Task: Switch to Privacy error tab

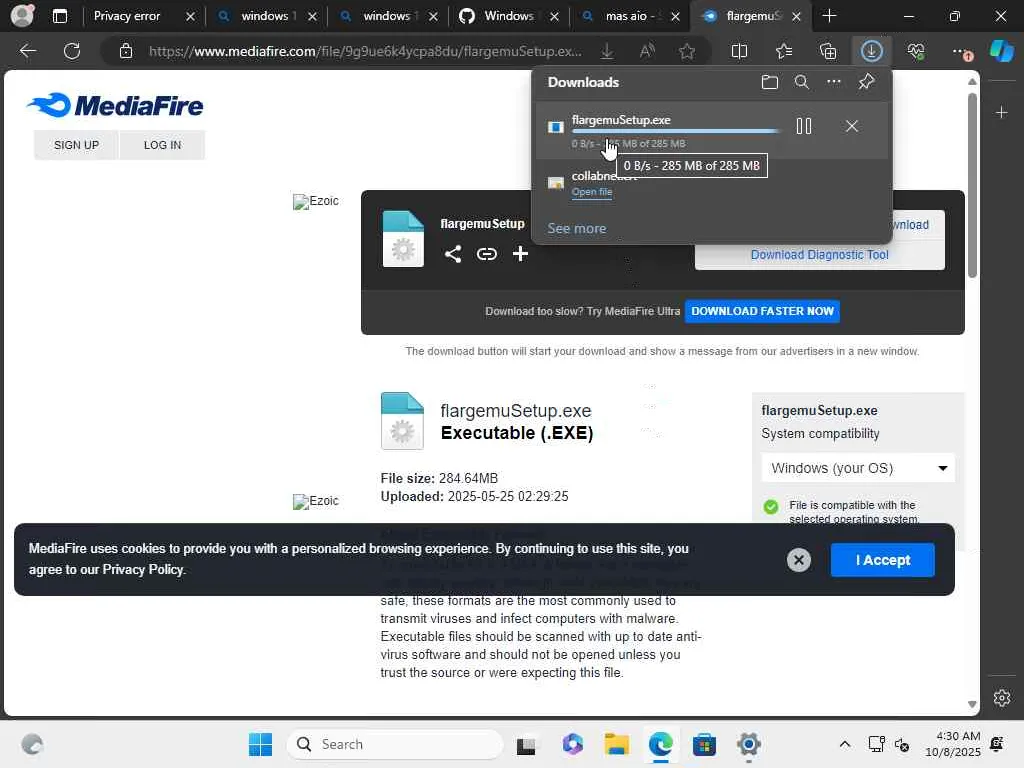Action: point(127,16)
